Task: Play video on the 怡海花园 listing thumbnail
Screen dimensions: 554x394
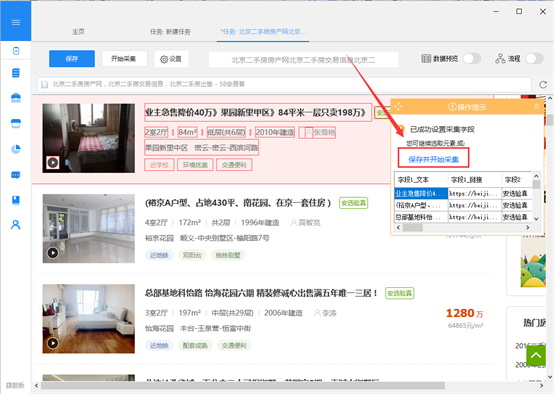Action: (53, 343)
